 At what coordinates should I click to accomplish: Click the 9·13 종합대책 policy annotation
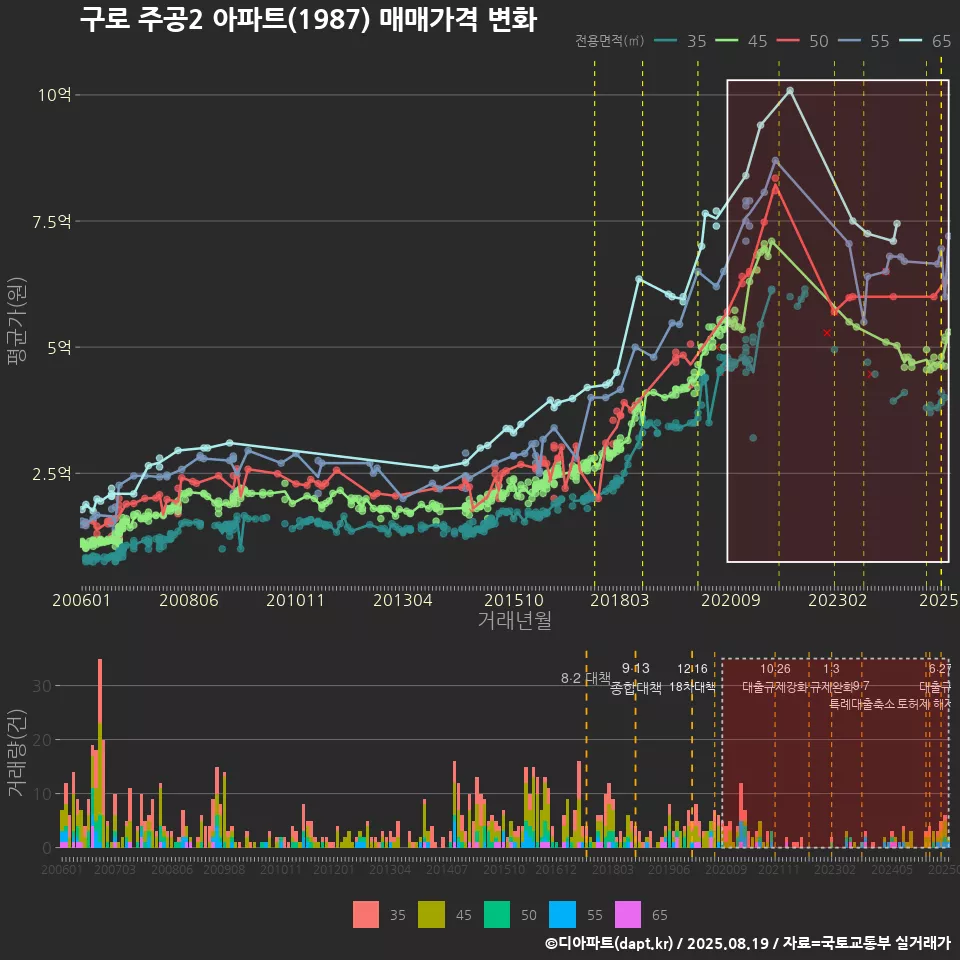pos(636,678)
